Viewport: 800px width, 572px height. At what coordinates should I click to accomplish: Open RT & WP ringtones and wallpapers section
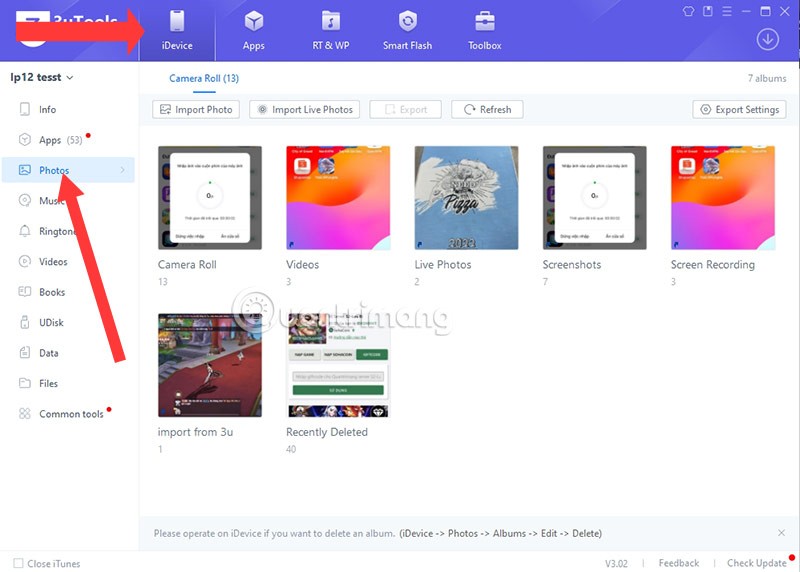click(329, 30)
